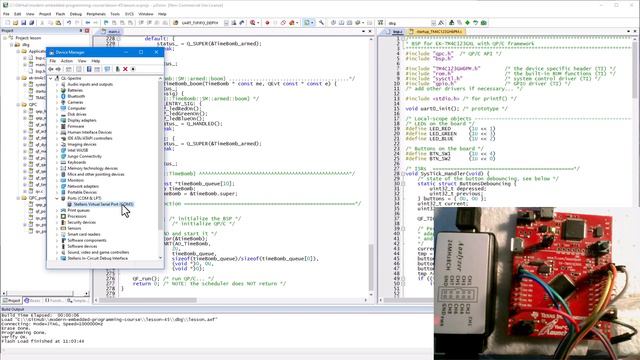Click the Configuration wrench icon in uVision toolbar

(321, 23)
